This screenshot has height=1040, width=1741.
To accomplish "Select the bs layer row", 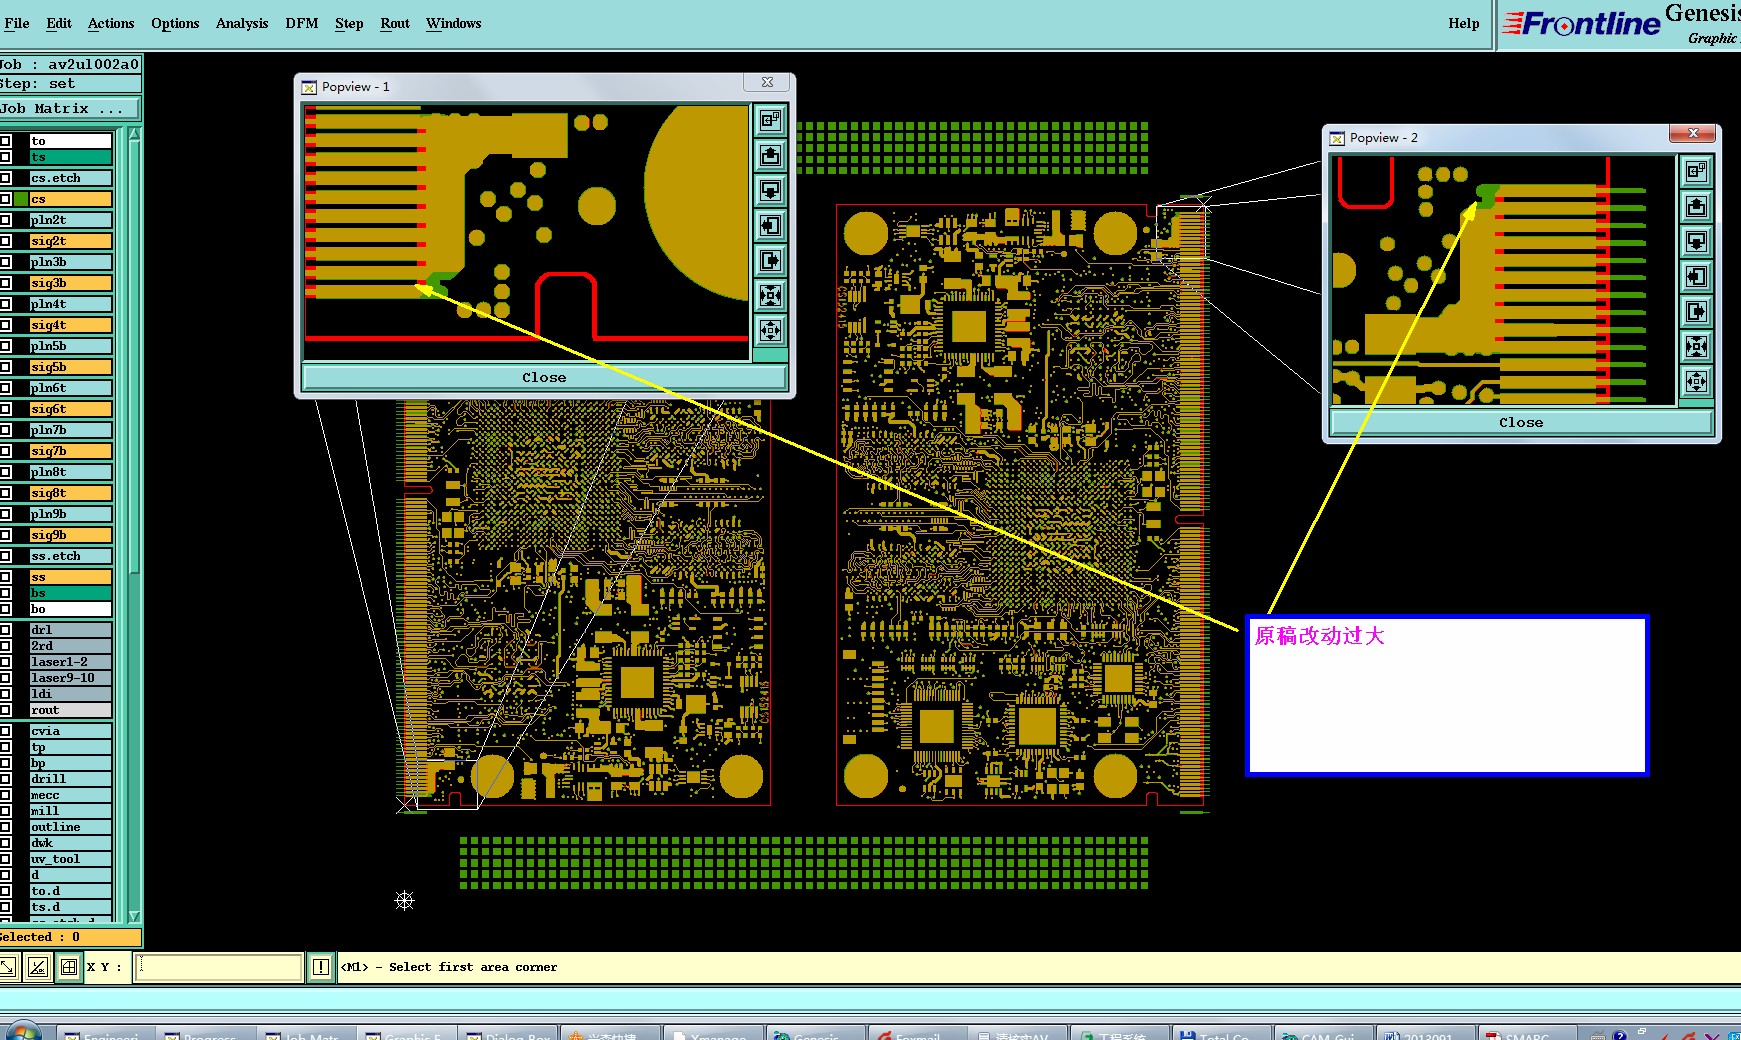I will (70, 593).
